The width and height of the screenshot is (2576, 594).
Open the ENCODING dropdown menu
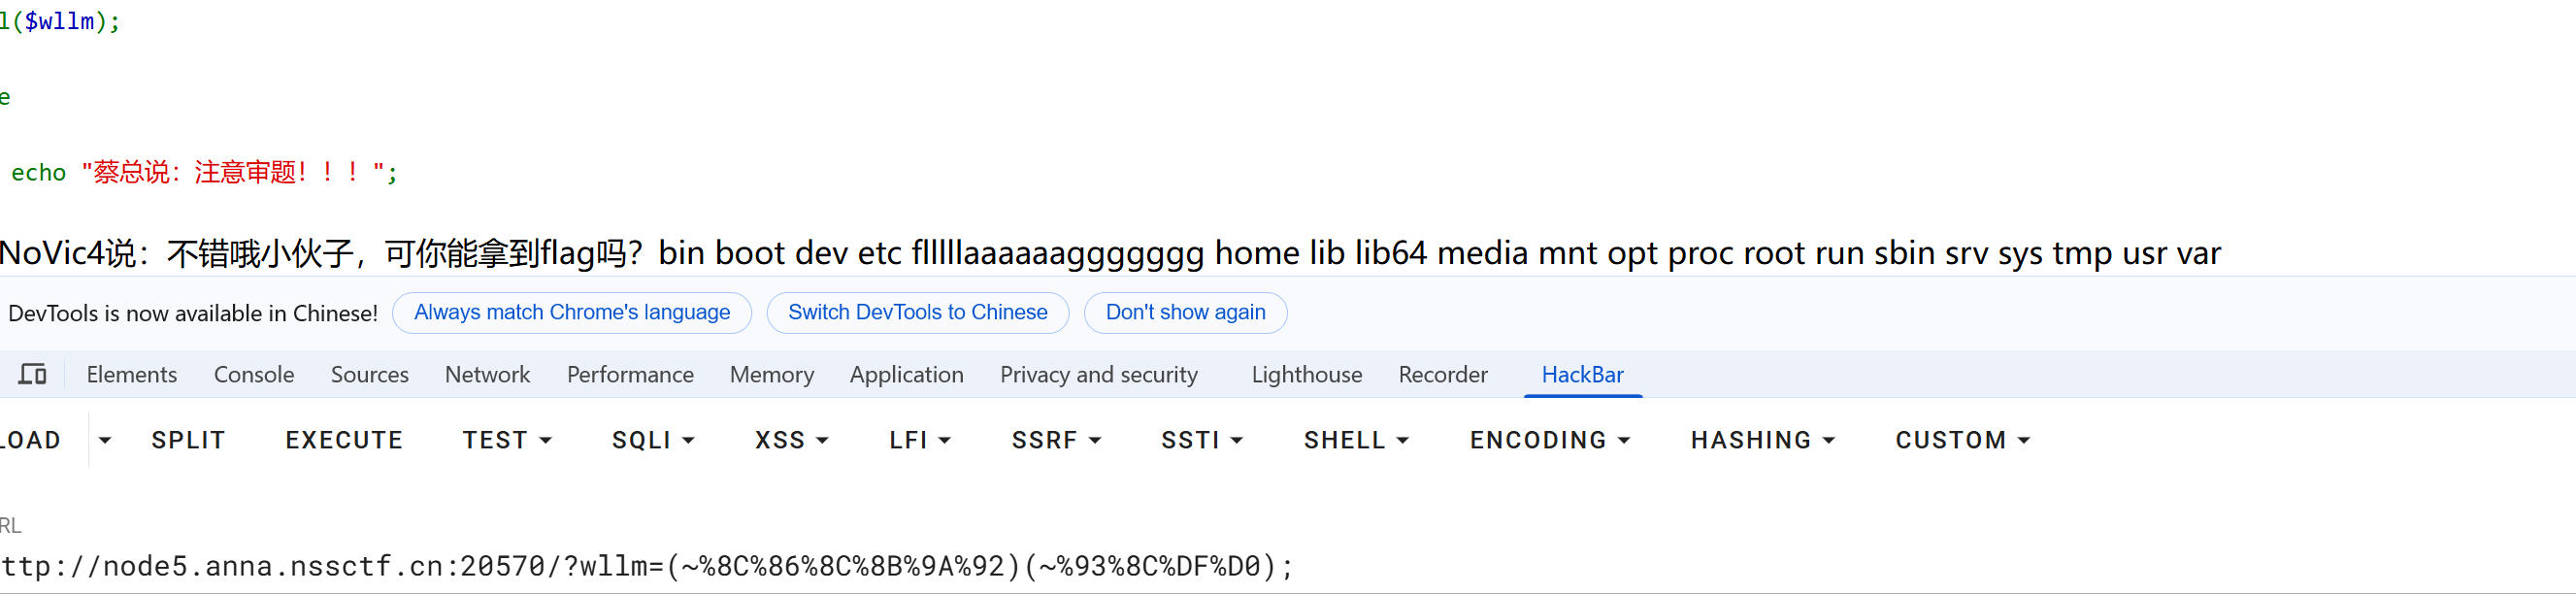coord(1550,441)
